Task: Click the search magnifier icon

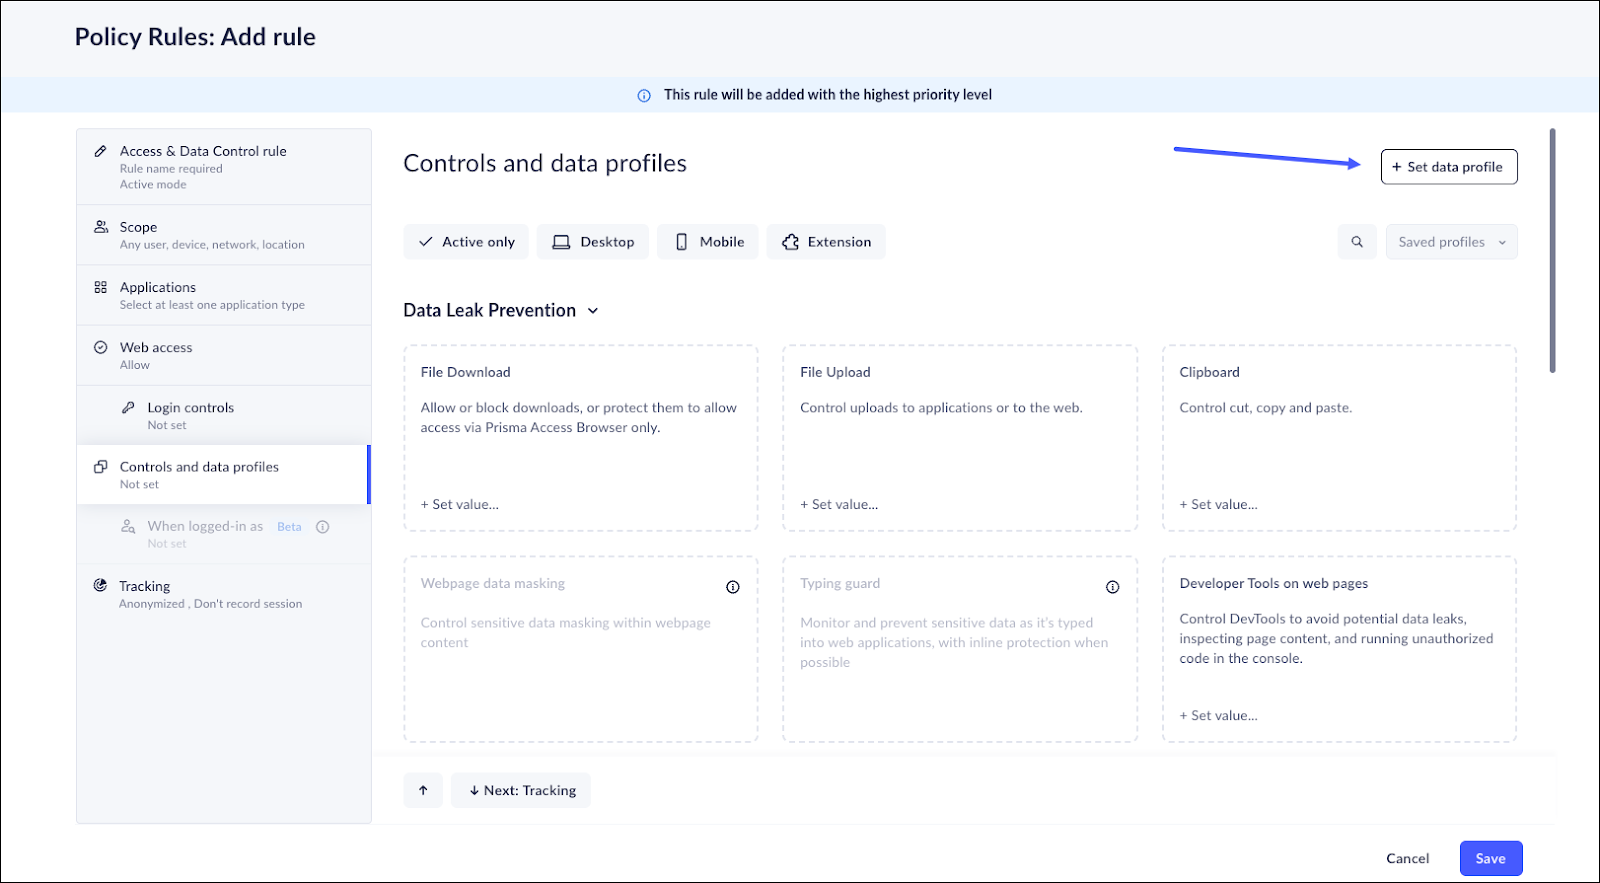Action: point(1357,242)
